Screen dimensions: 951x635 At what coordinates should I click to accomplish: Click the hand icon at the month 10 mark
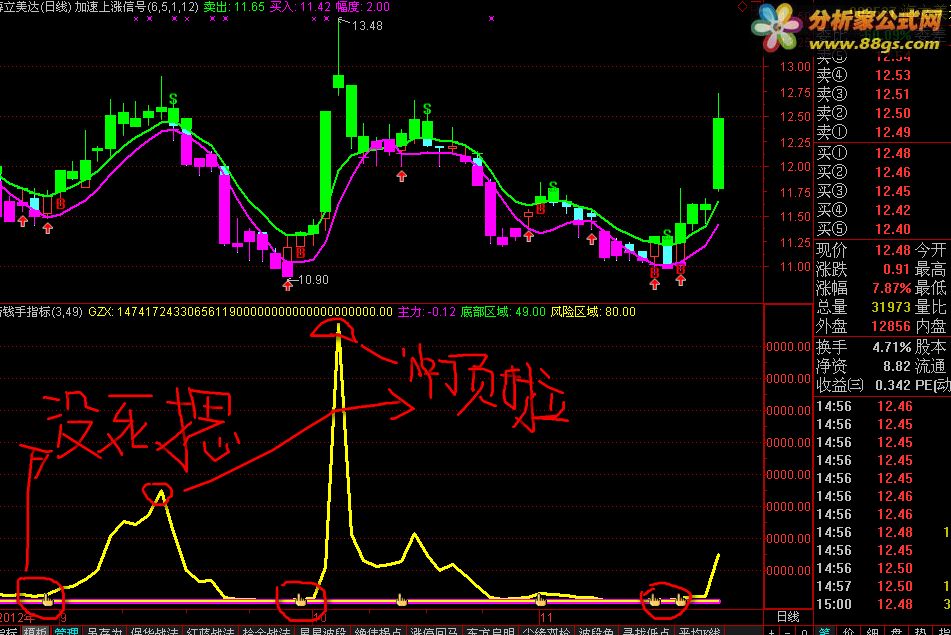(x=300, y=600)
